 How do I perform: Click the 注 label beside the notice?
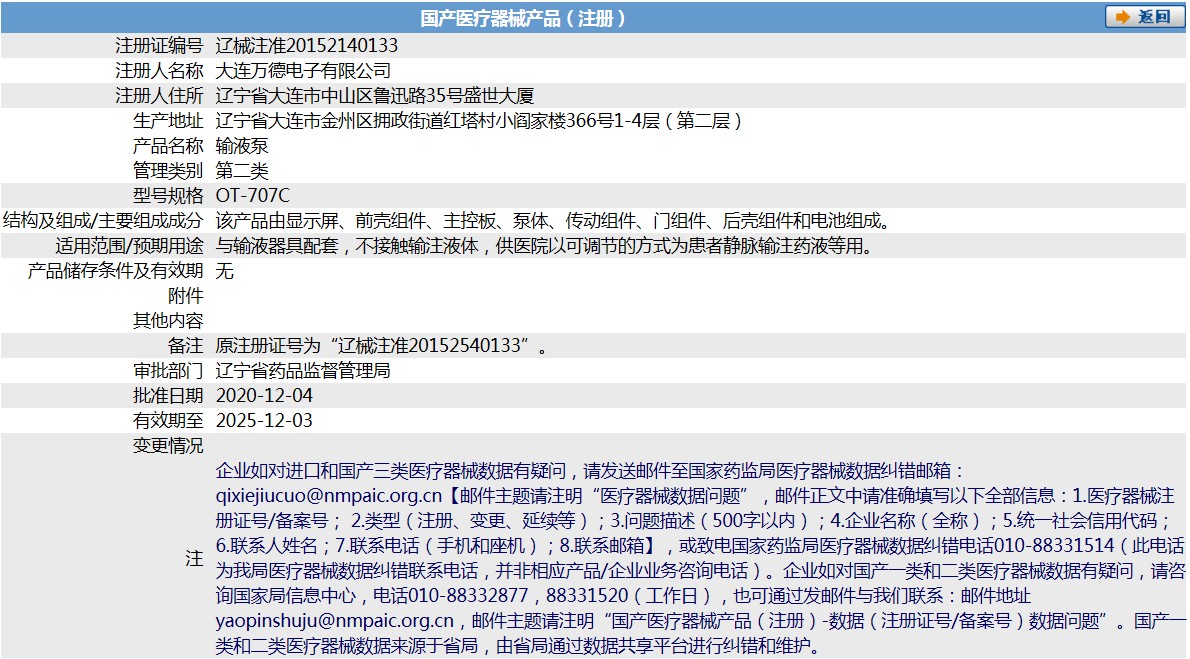tap(194, 560)
